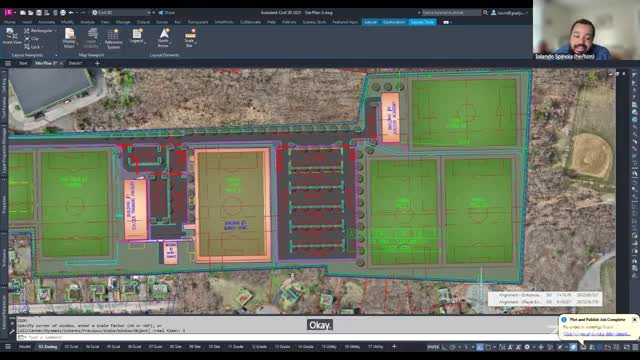Switch to the Layout Tools ribbon tab
This screenshot has height=360, width=640.
pos(422,22)
